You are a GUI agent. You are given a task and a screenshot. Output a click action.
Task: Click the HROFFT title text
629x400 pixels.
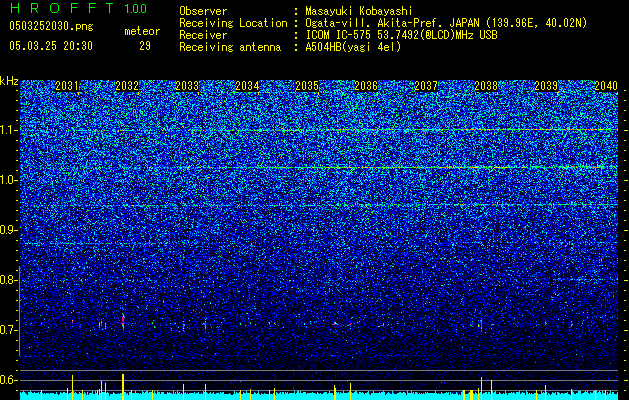pyautogui.click(x=61, y=8)
